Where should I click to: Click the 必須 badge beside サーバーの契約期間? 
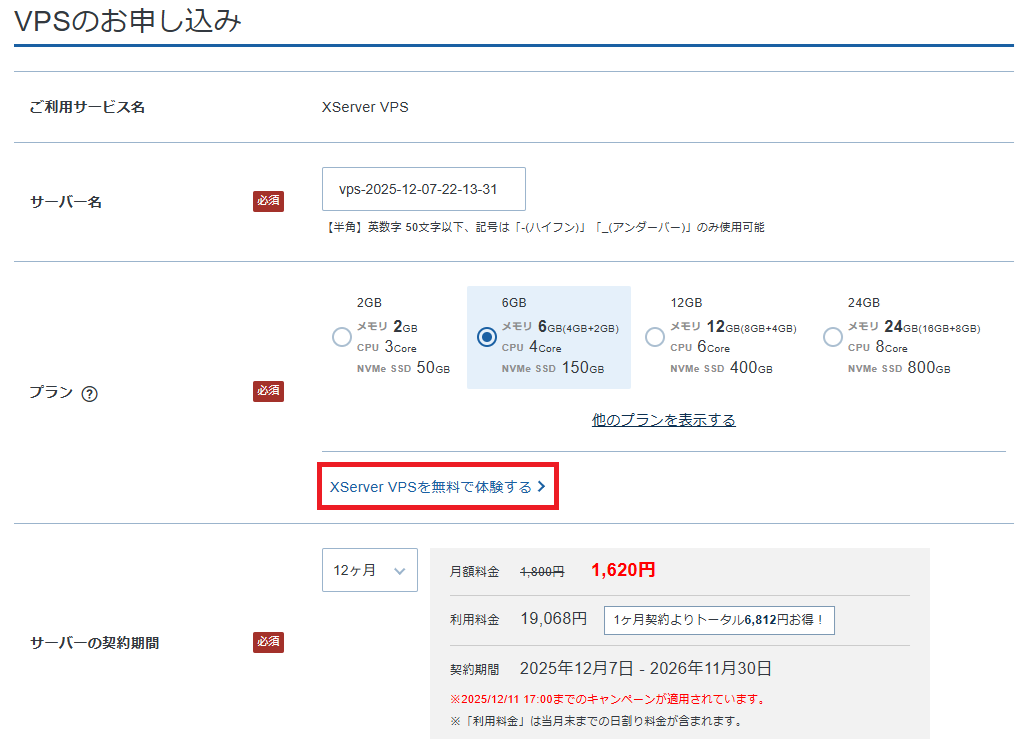click(x=268, y=642)
